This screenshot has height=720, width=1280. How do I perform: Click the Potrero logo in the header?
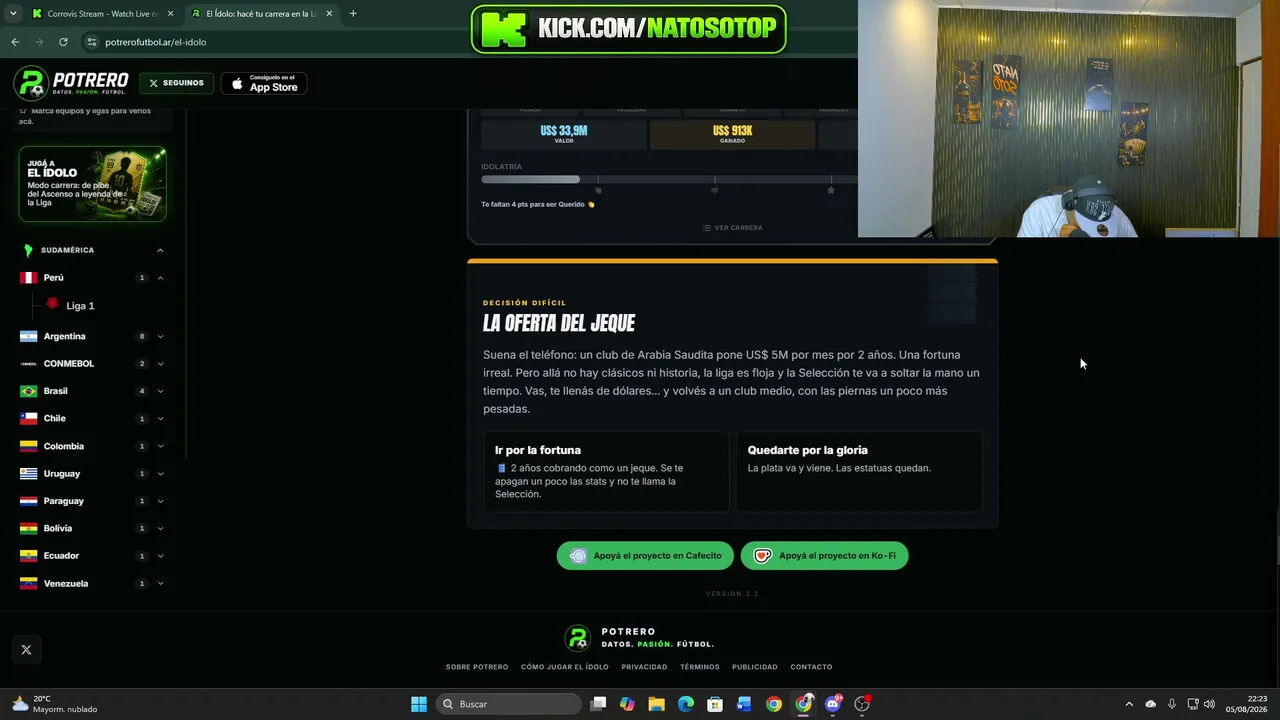click(x=71, y=83)
